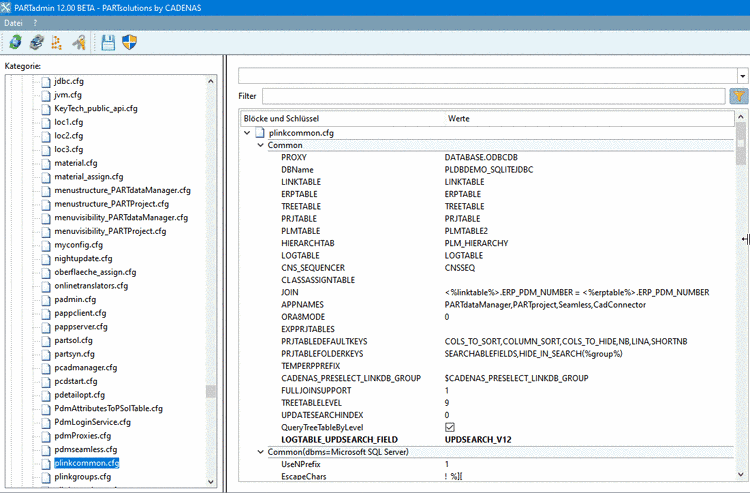Collapse the Common block
This screenshot has height=493, width=750.
(261, 145)
